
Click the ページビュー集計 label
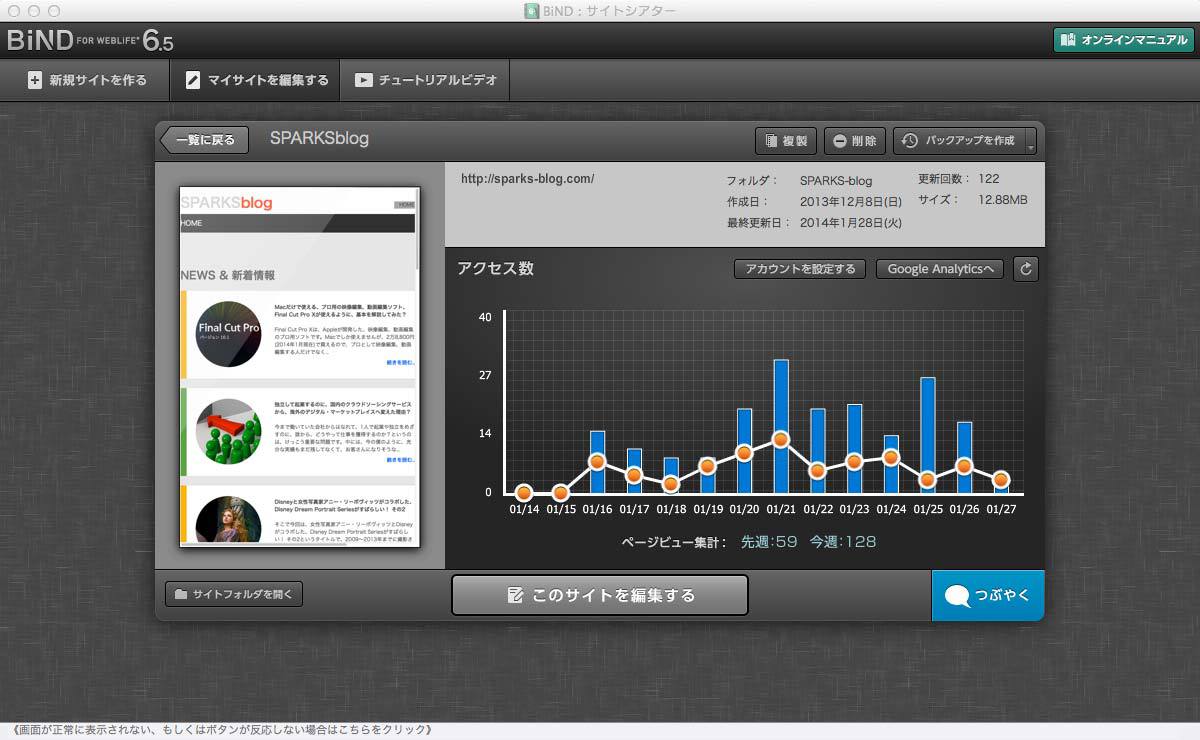(675, 542)
